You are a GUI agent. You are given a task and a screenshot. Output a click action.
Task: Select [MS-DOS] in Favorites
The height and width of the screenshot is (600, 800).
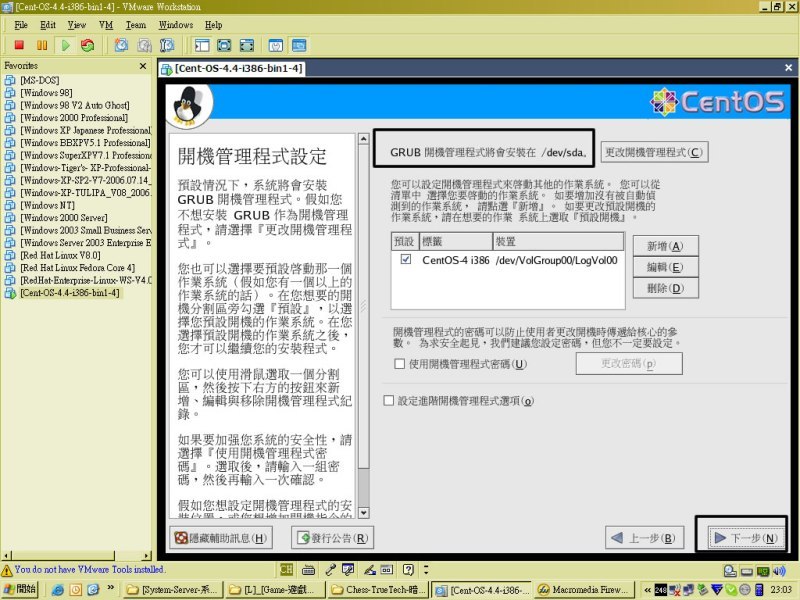pyautogui.click(x=39, y=81)
